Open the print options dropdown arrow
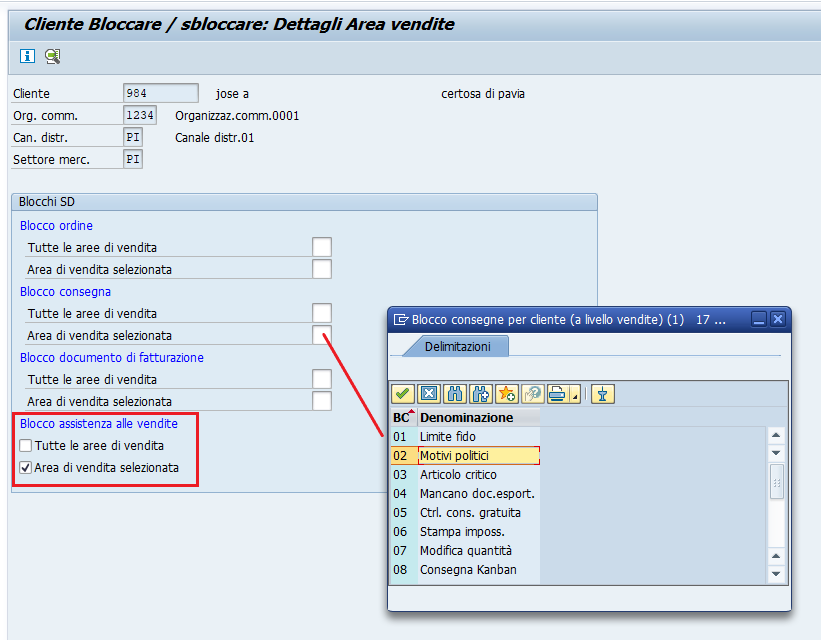Screen dimensions: 821x640 click(x=575, y=396)
